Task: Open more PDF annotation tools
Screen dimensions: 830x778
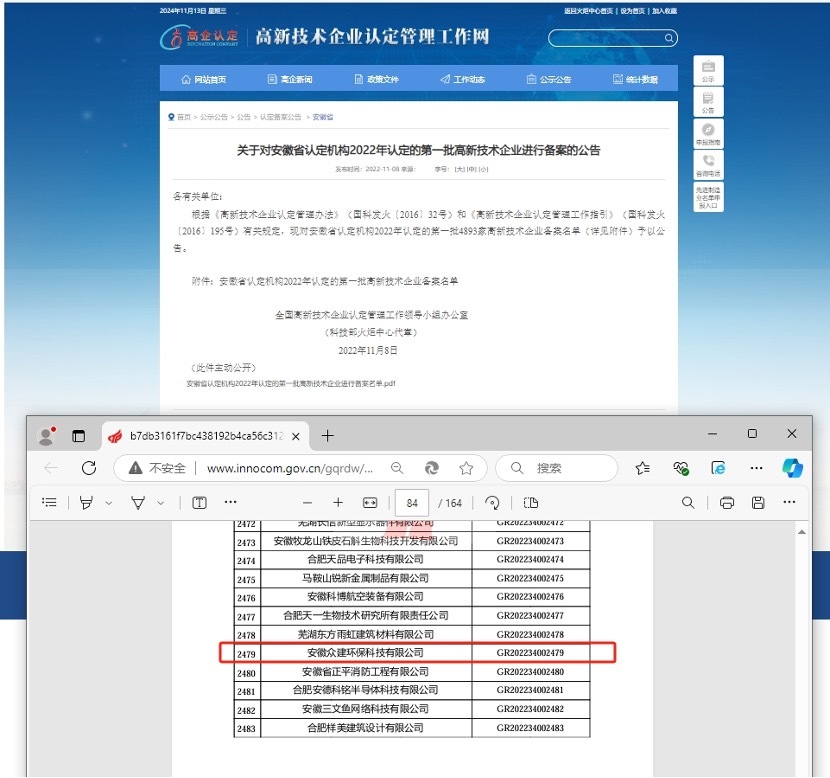Action: tap(230, 502)
